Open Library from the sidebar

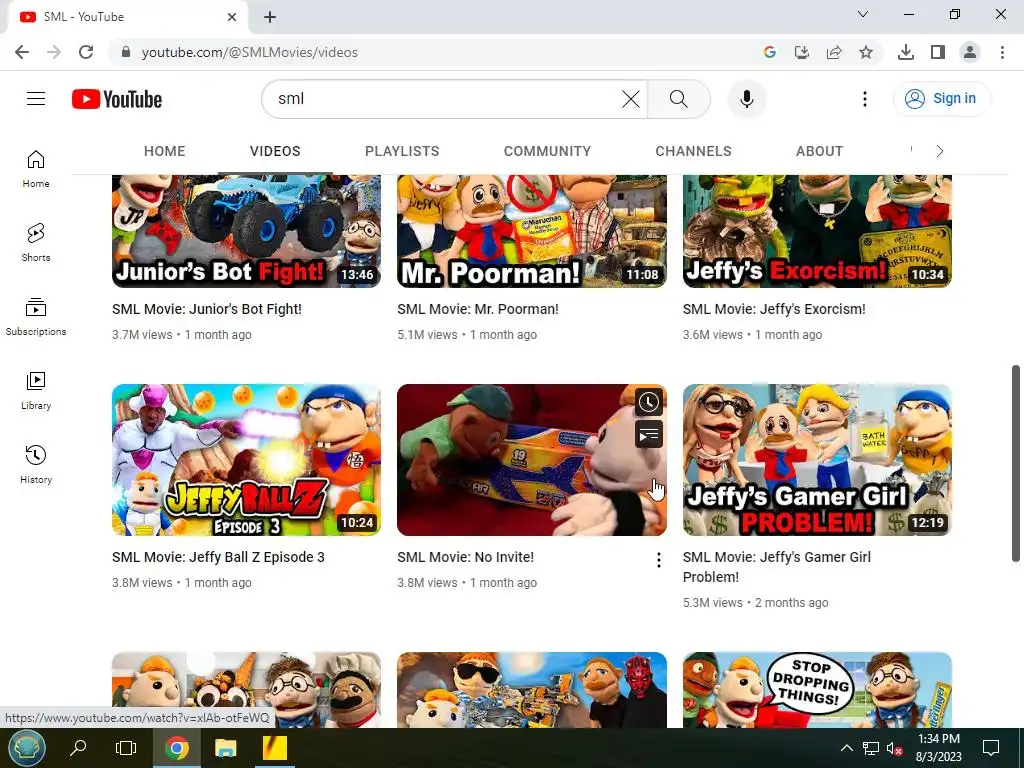pos(36,391)
